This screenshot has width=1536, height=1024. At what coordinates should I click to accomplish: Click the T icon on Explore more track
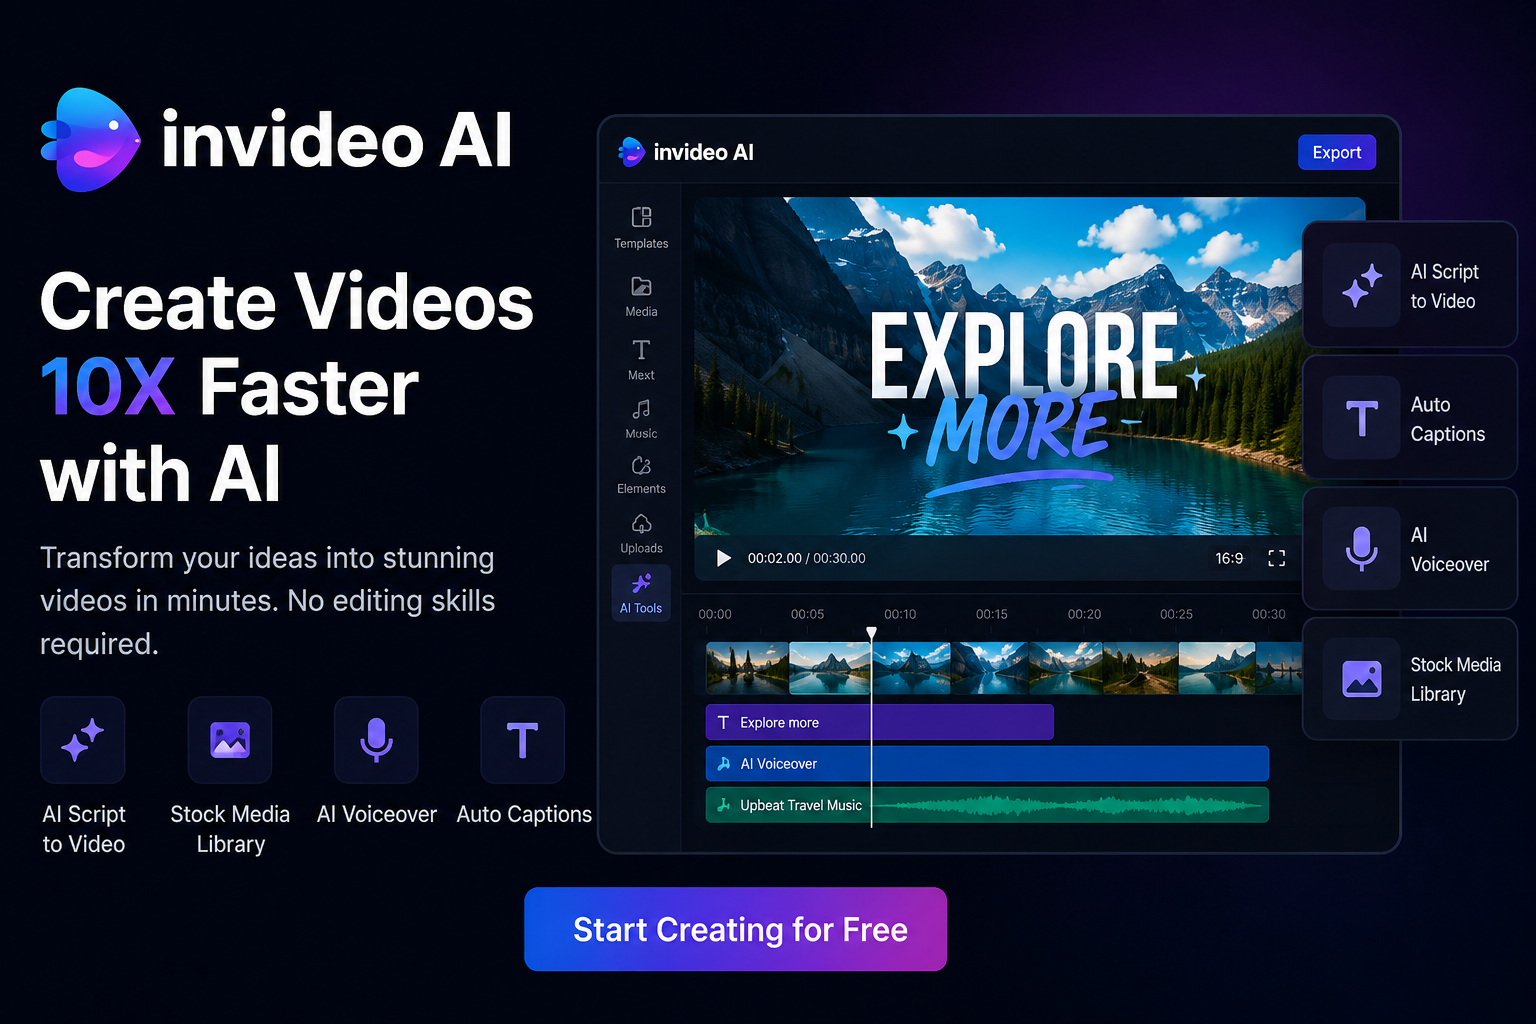pyautogui.click(x=723, y=722)
